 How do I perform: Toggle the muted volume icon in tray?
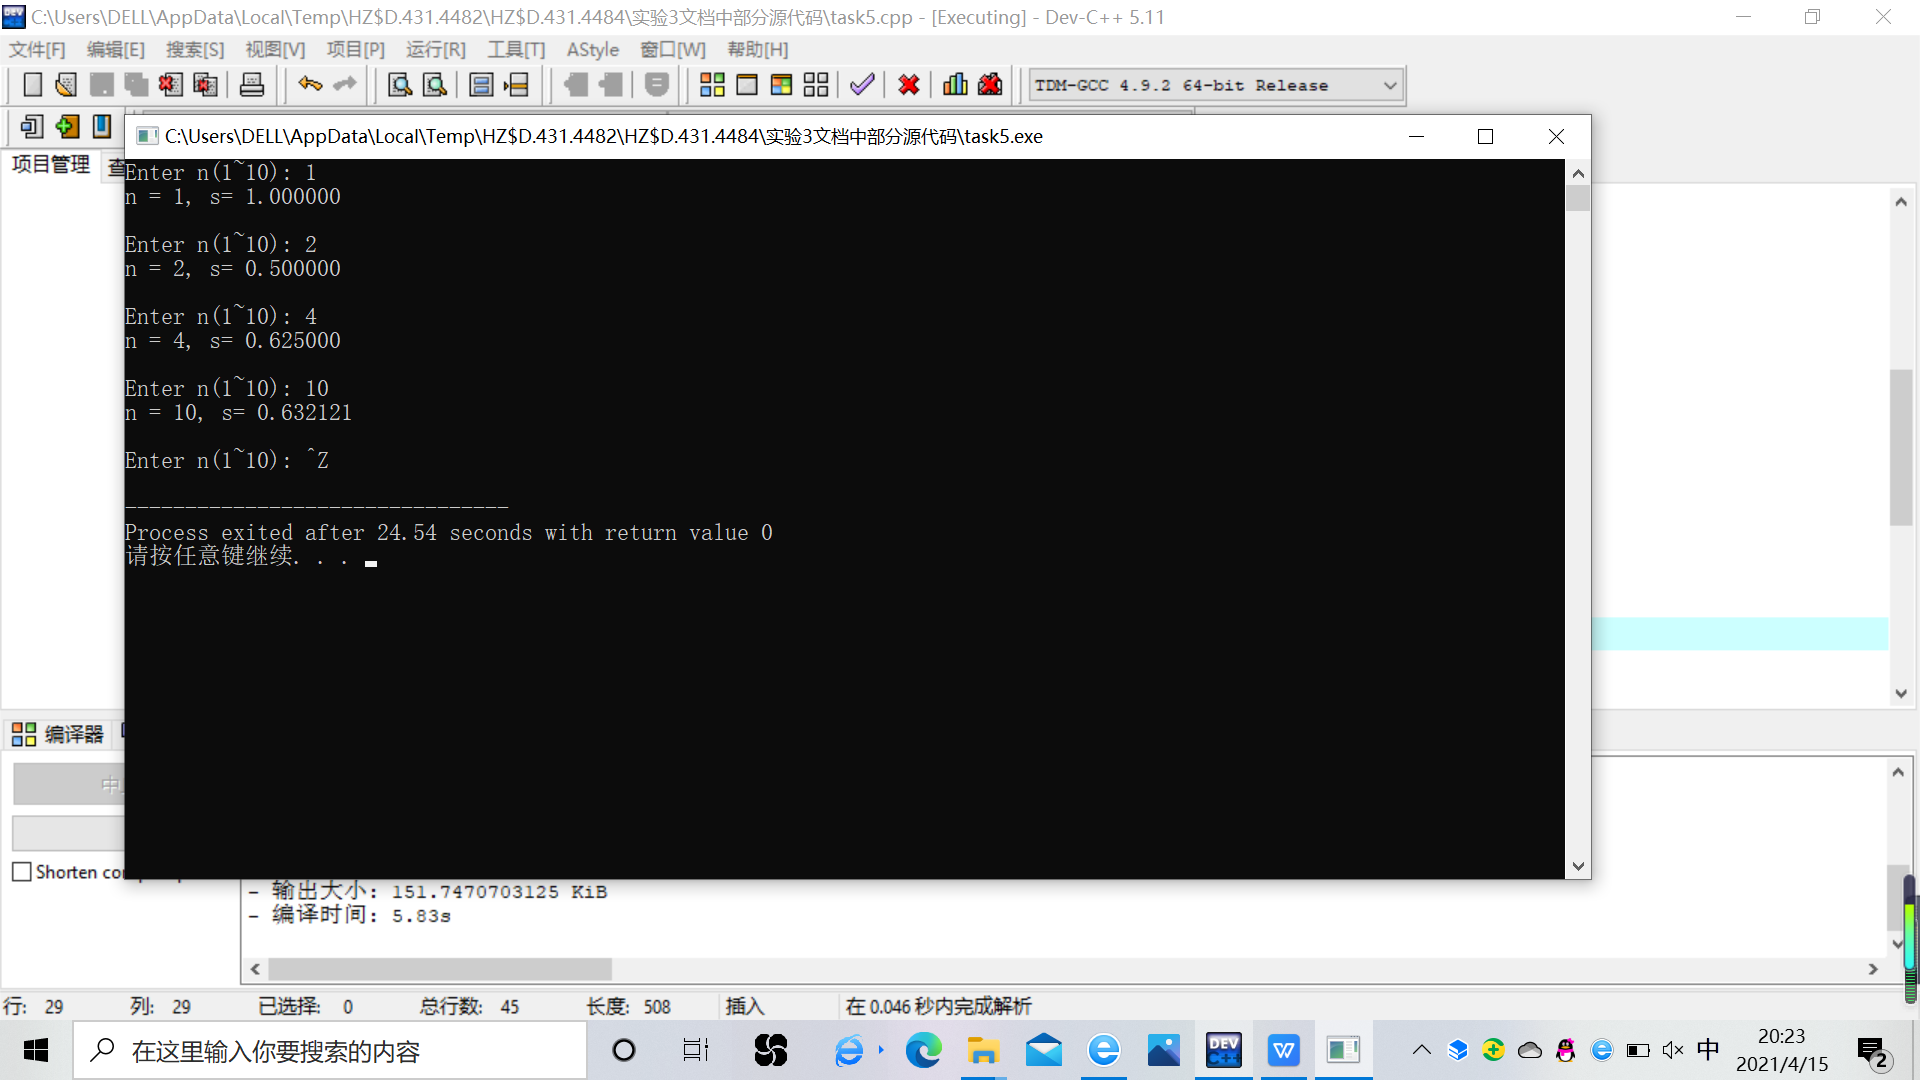point(1672,1050)
